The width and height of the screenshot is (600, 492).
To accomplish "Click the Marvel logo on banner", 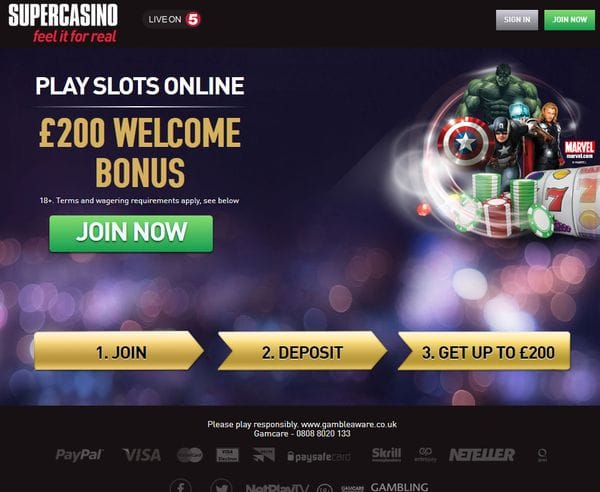I will tap(579, 150).
